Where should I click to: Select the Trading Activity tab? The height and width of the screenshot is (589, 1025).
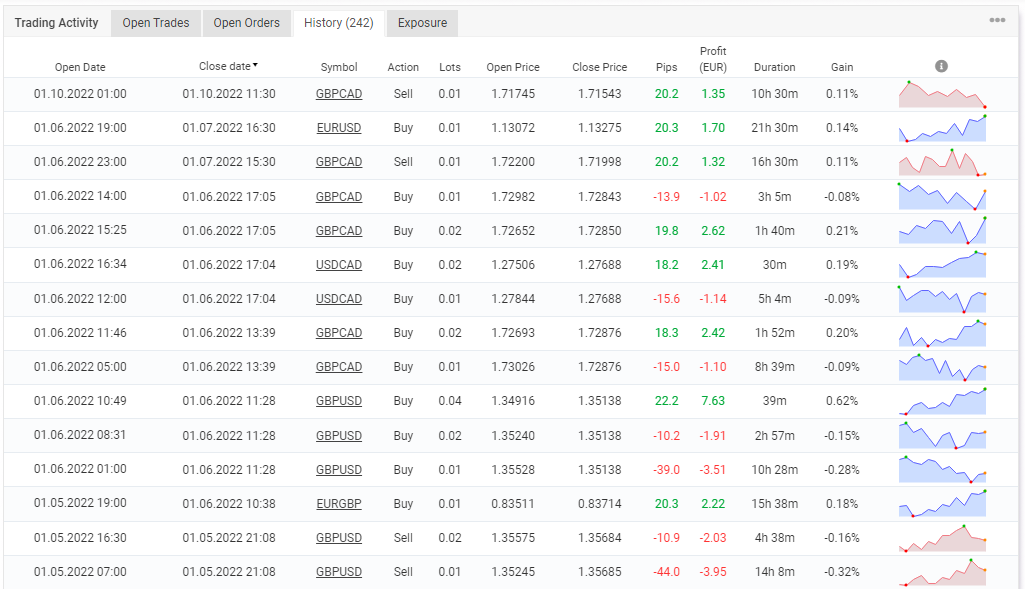(57, 23)
